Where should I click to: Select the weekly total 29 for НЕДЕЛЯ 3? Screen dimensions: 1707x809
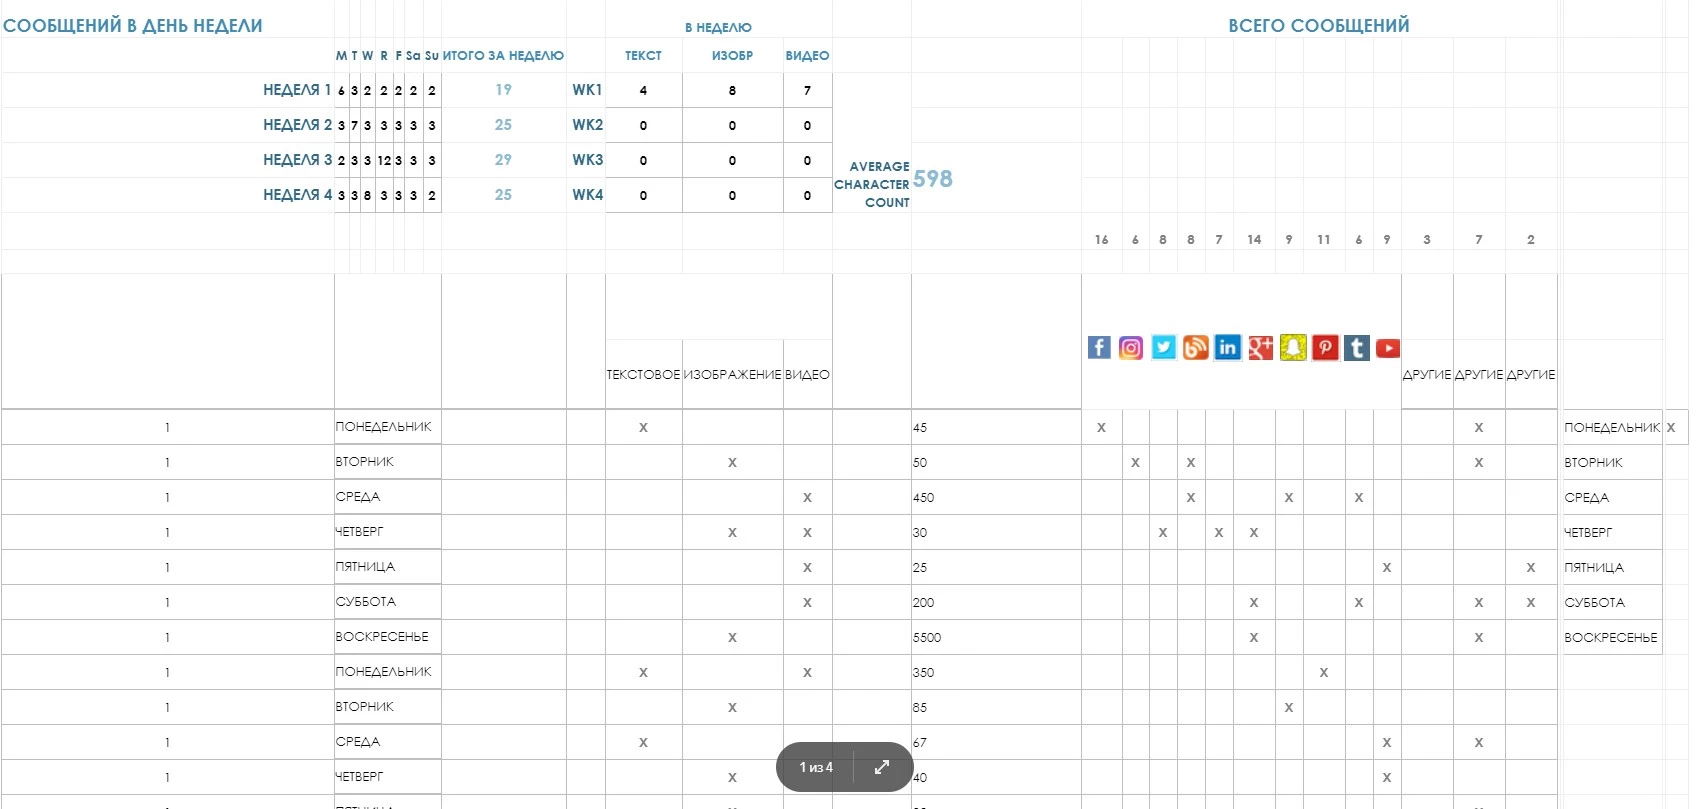[x=503, y=160]
